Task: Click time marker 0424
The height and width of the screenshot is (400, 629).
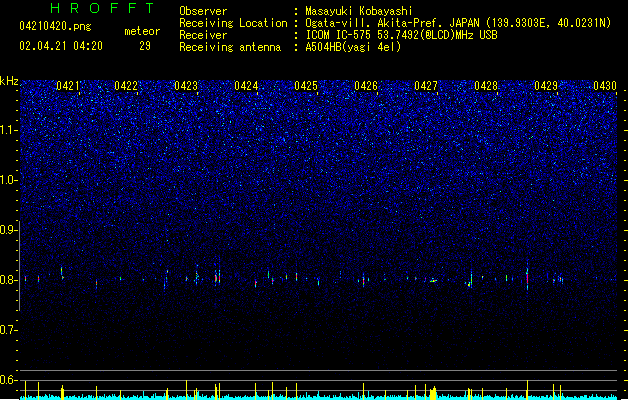Action: coord(246,86)
